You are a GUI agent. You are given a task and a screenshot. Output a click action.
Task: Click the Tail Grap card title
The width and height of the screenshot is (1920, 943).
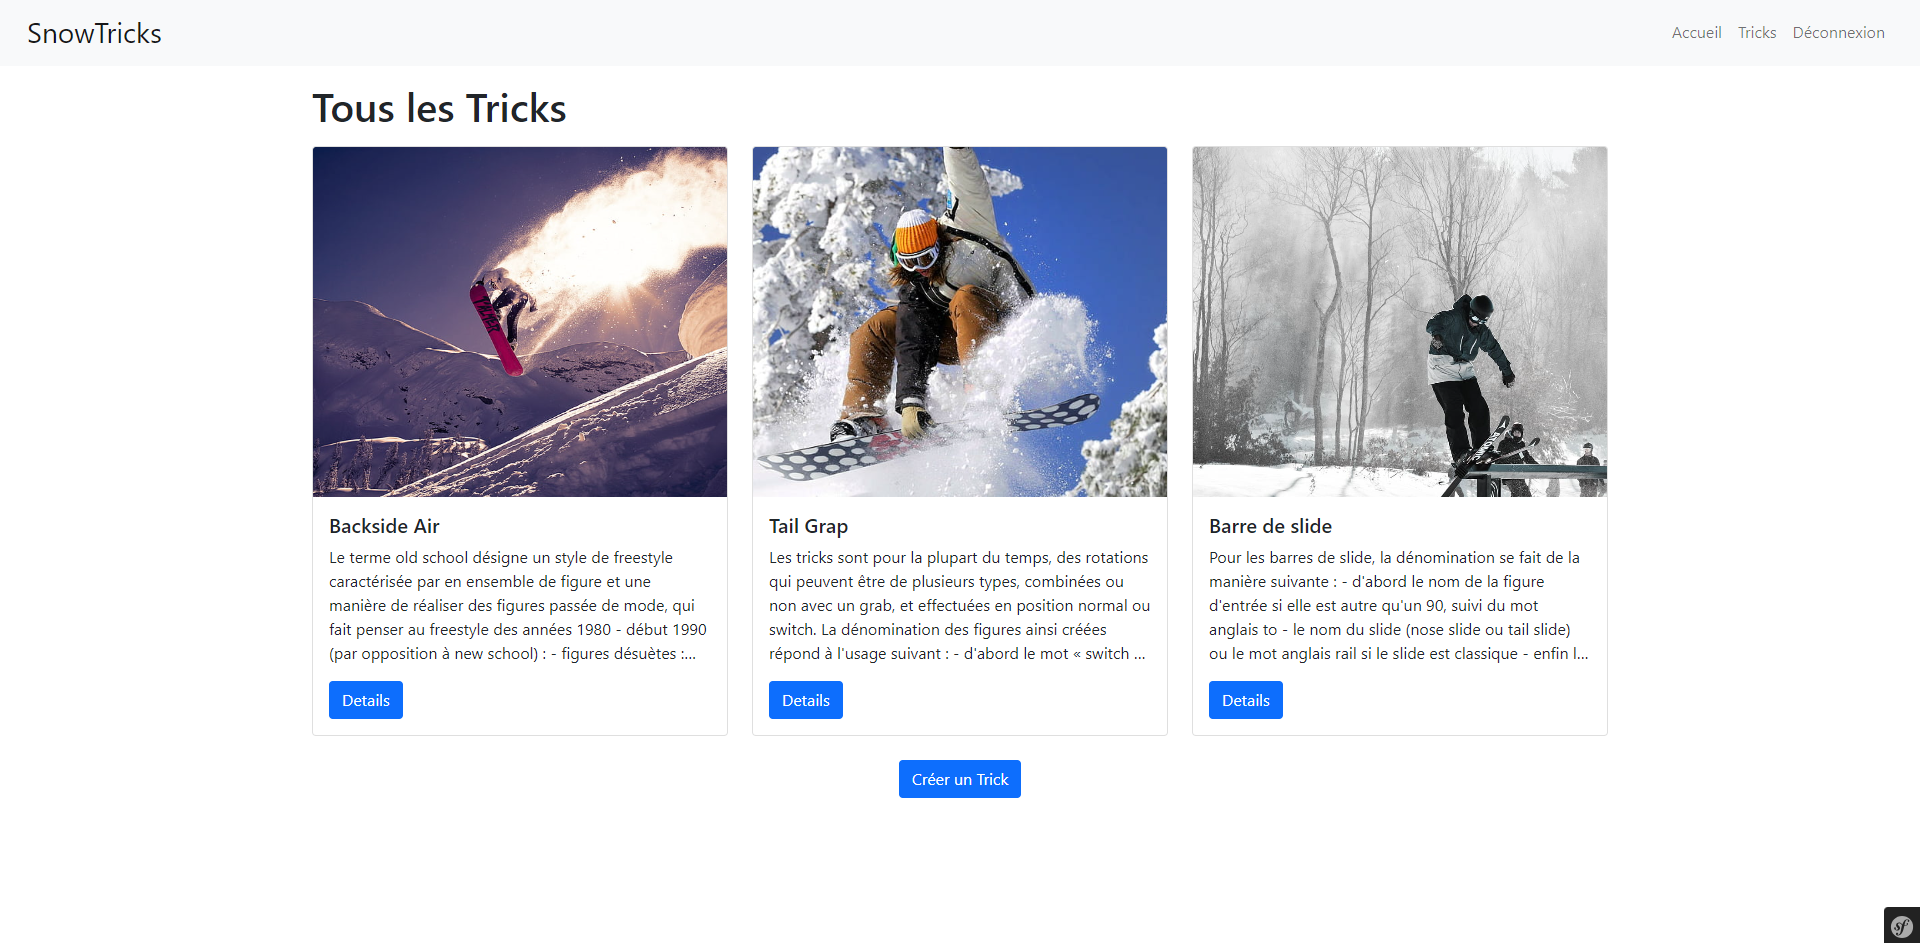(x=808, y=526)
